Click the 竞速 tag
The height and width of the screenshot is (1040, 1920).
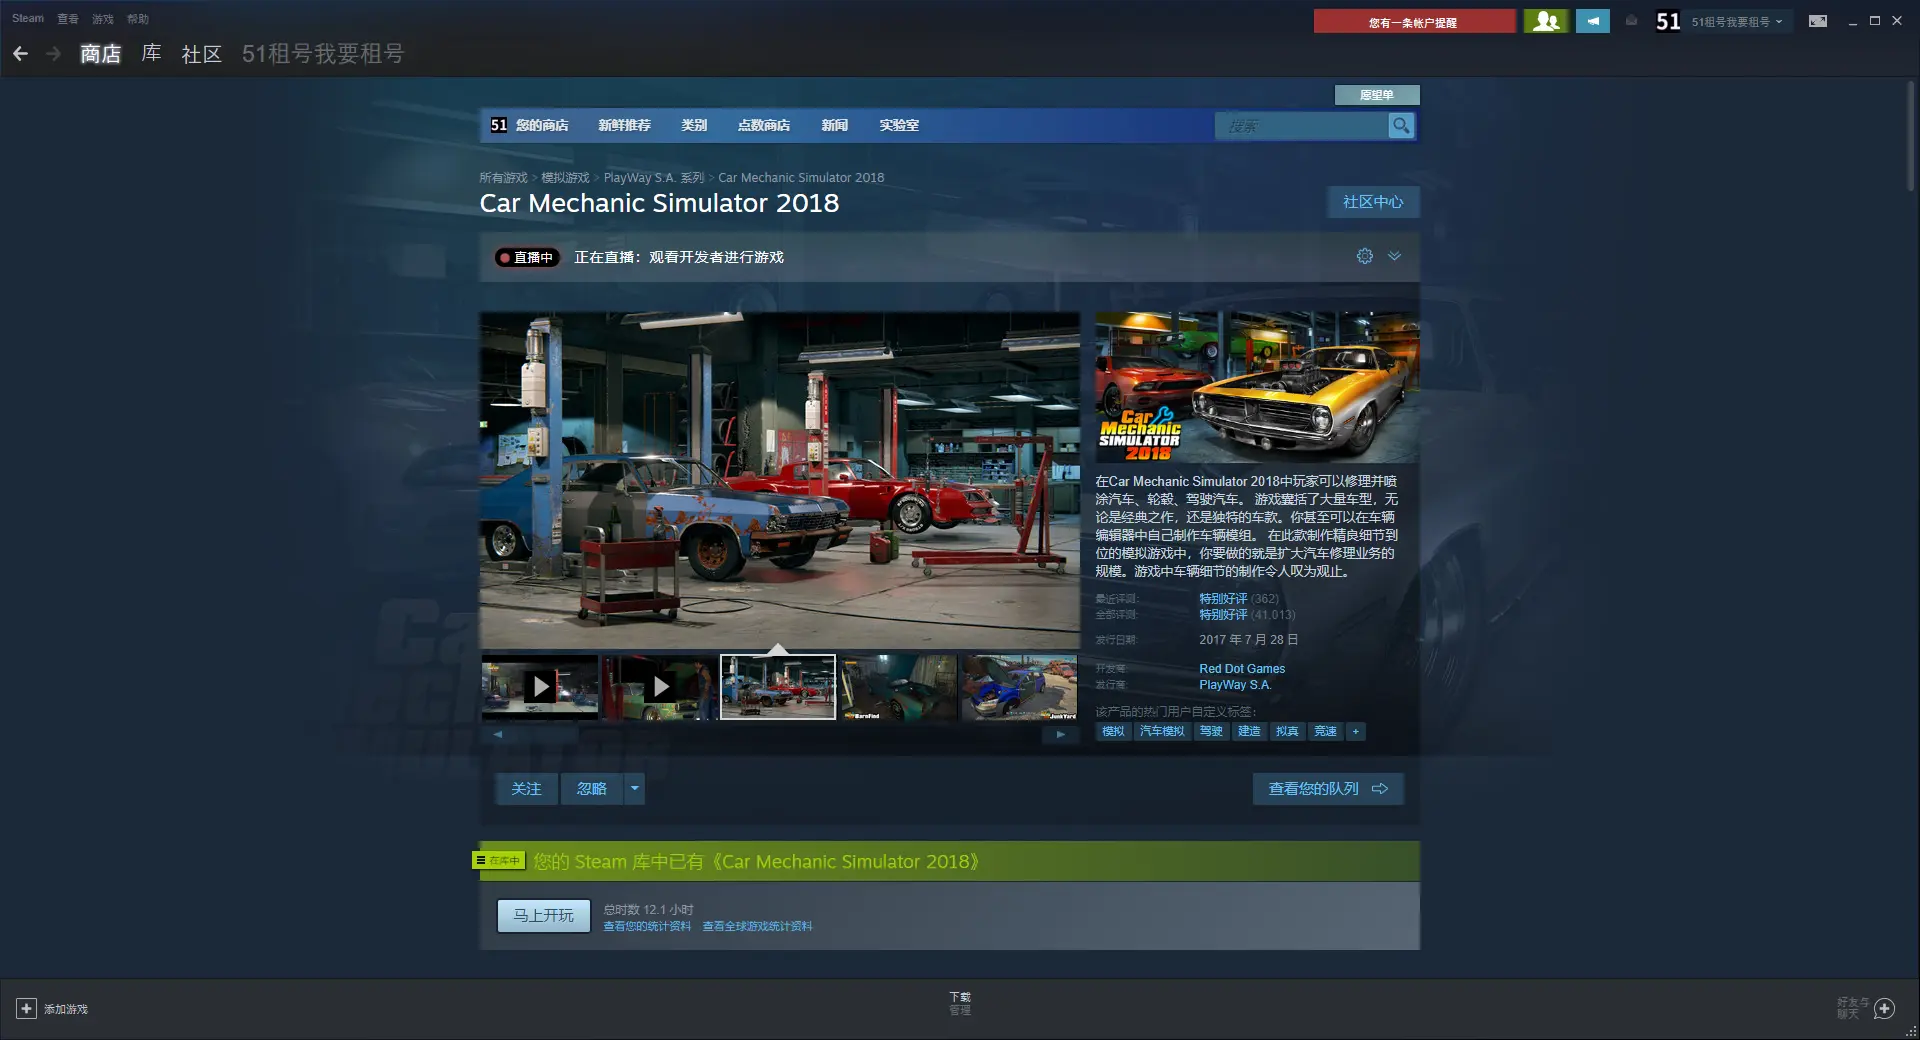coord(1325,732)
